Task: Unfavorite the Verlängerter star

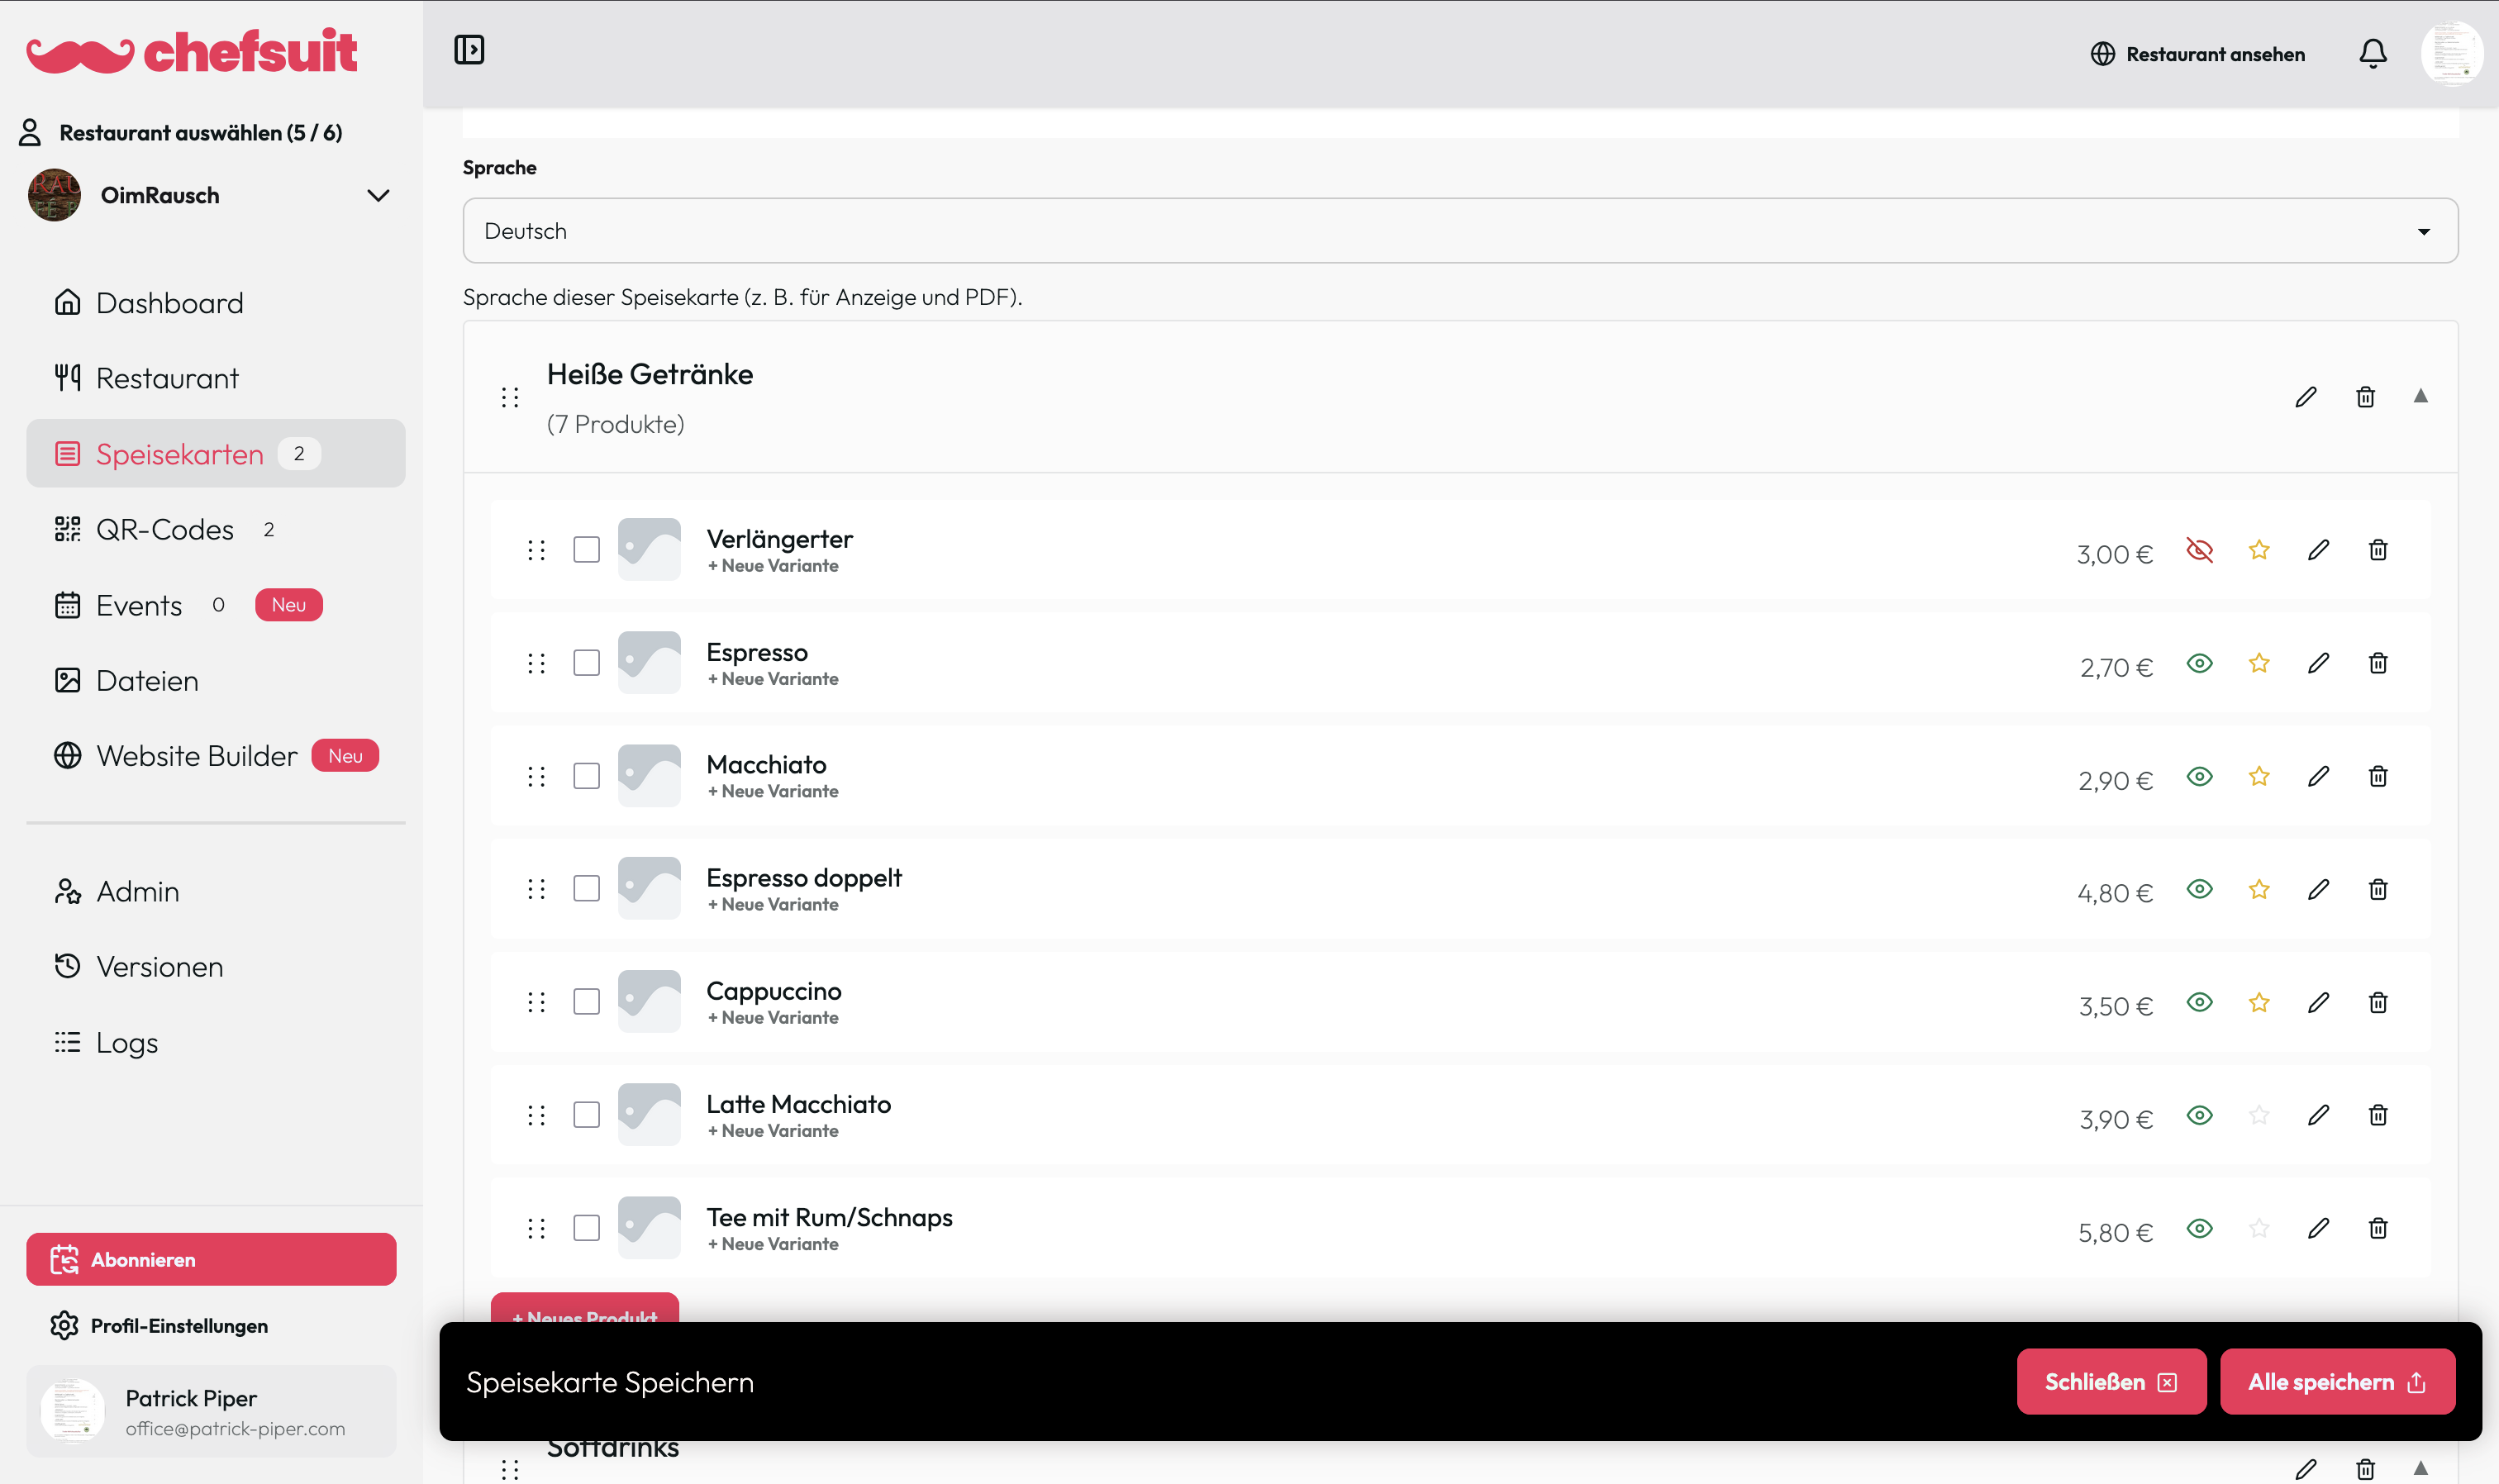Action: pos(2258,550)
